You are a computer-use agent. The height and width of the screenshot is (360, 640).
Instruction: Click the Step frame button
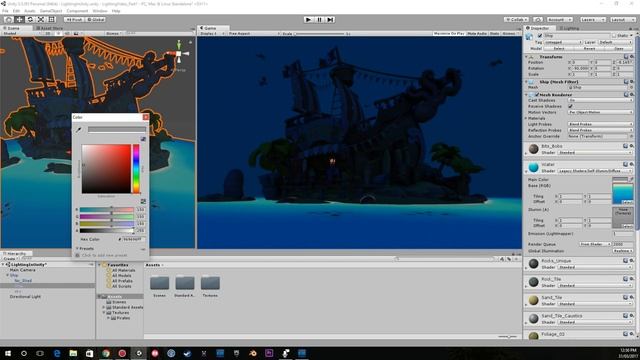click(x=330, y=19)
